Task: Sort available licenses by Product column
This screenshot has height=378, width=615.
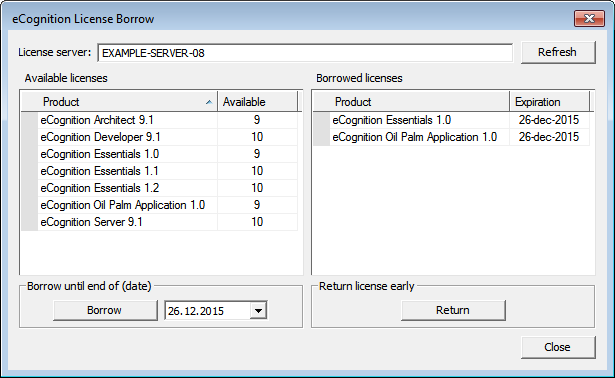Action: pyautogui.click(x=119, y=102)
